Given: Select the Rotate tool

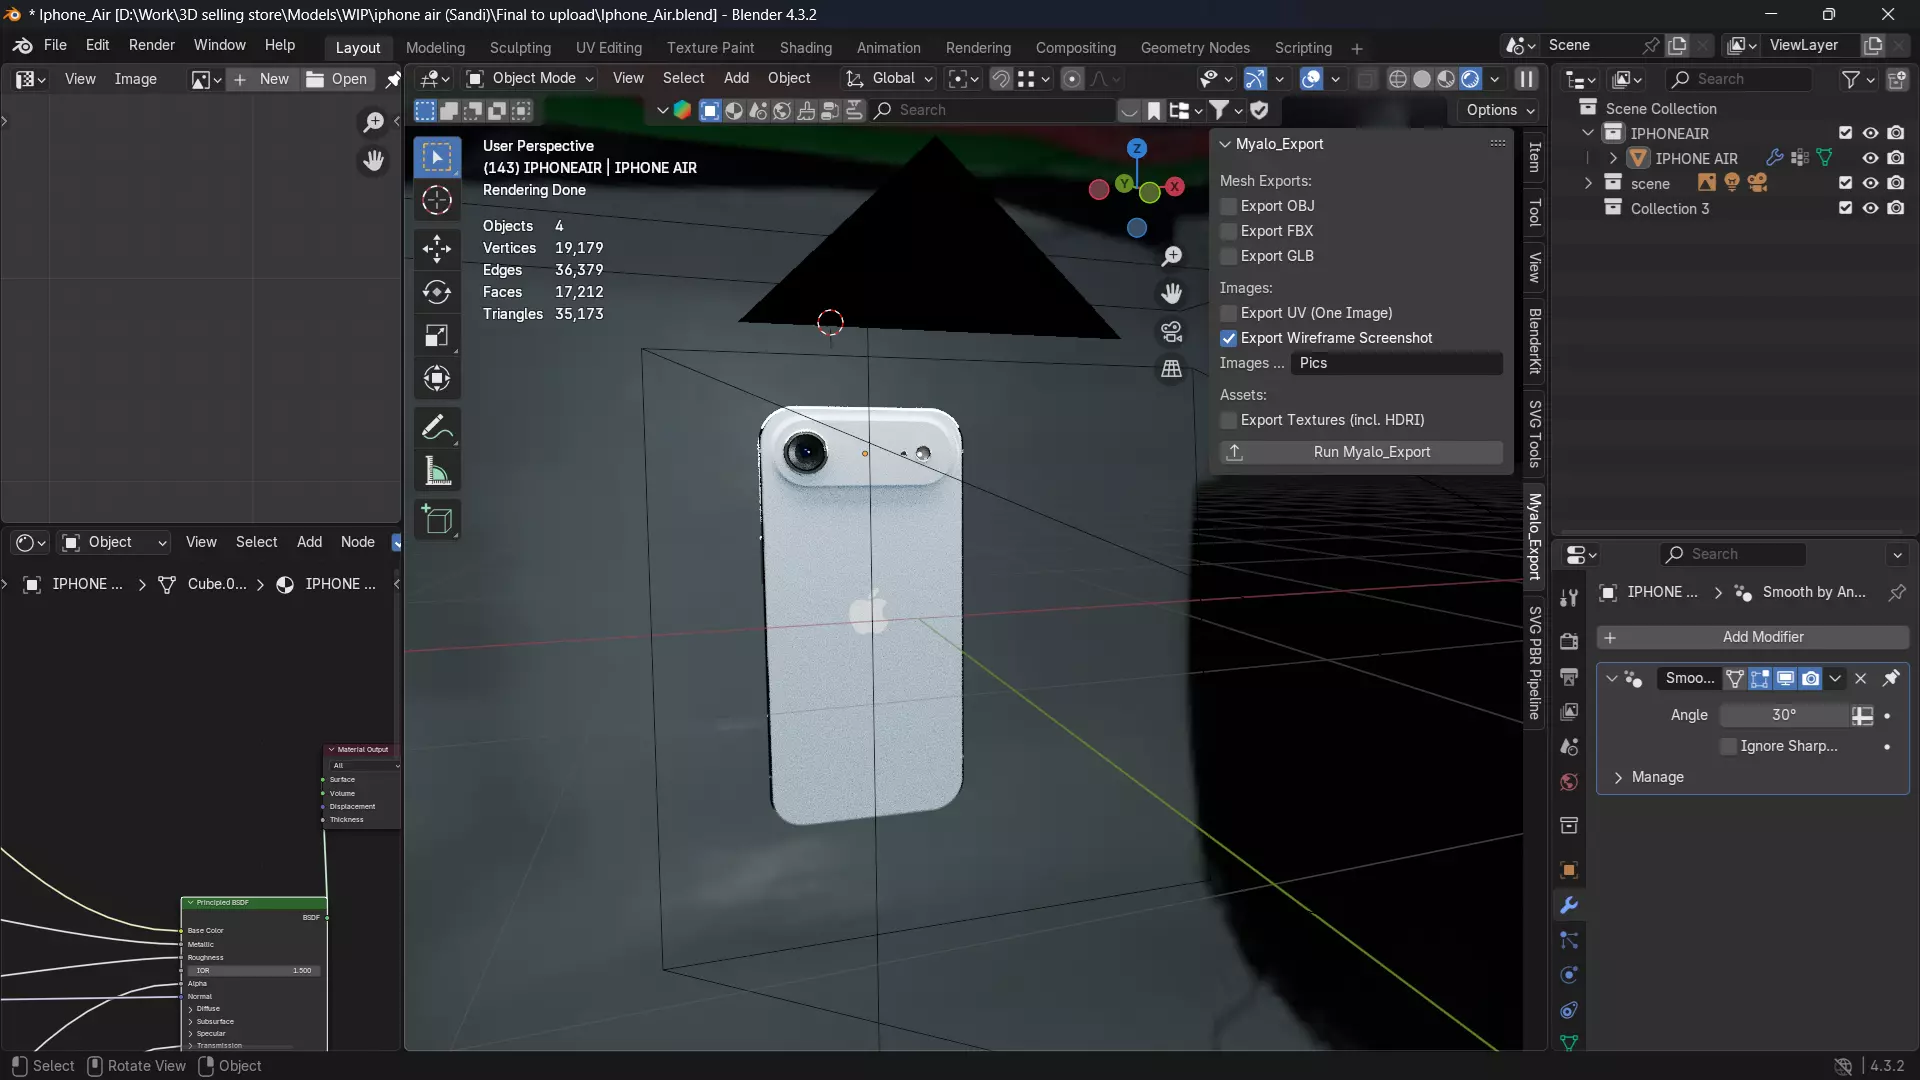Looking at the screenshot, I should coord(437,292).
